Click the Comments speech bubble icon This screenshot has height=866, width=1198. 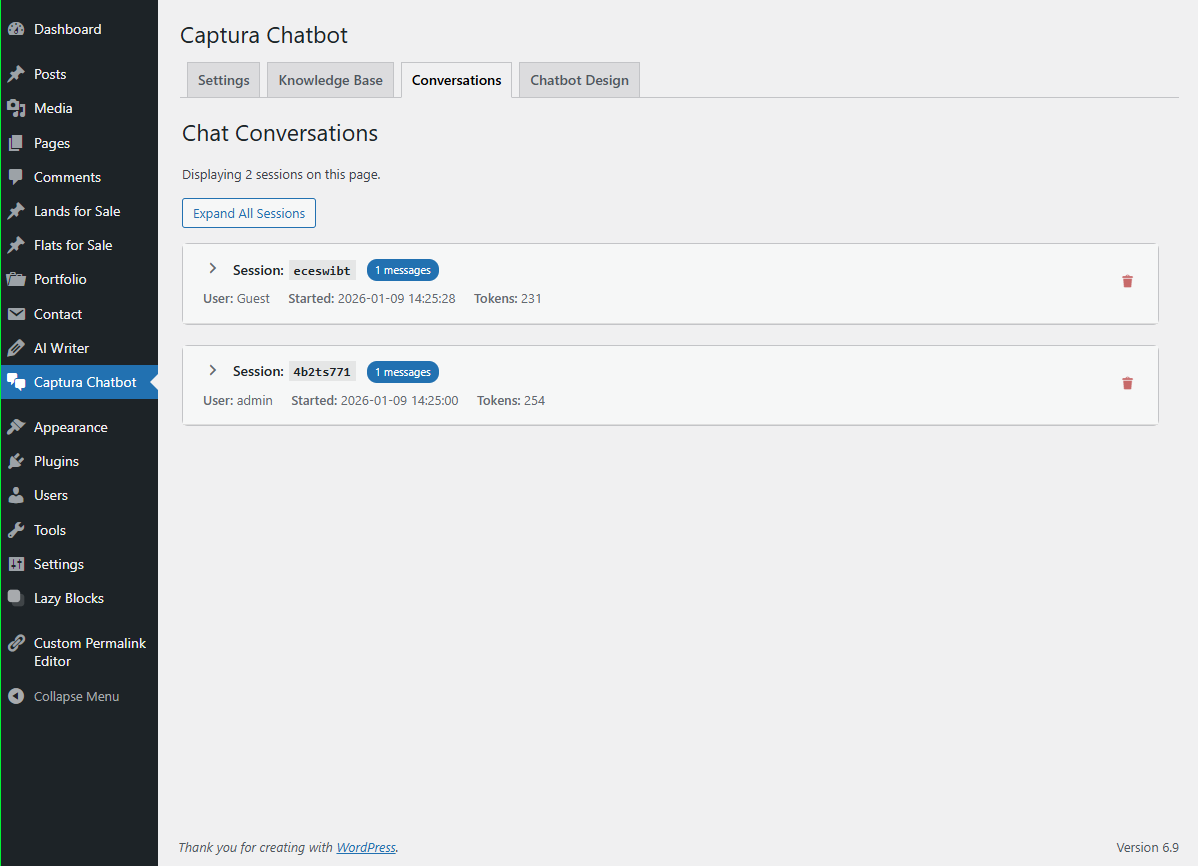click(16, 177)
